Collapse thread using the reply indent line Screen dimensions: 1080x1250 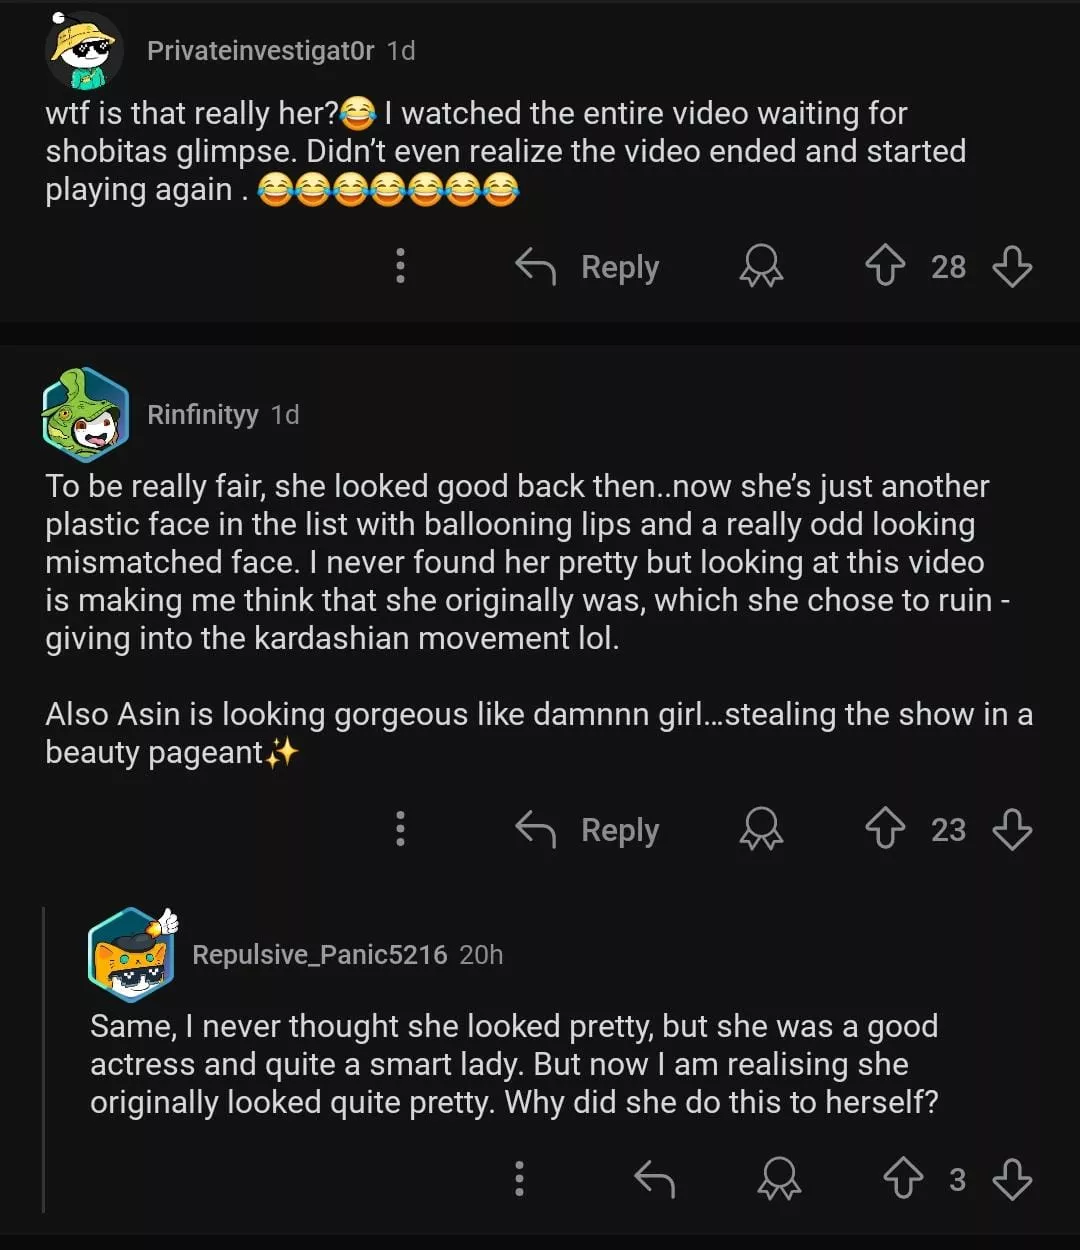pos(44,1060)
